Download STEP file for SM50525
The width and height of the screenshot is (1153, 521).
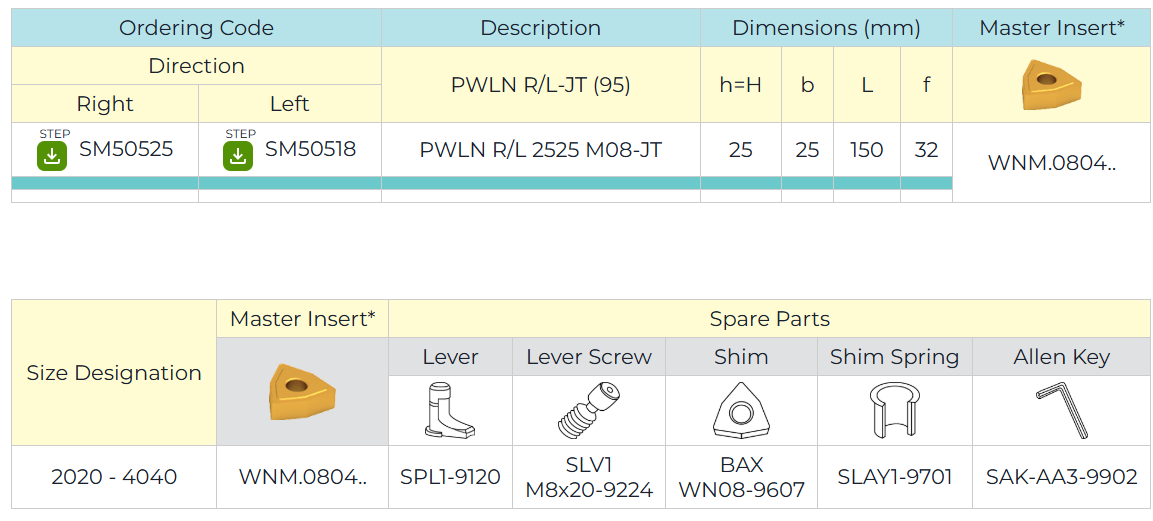[52, 156]
